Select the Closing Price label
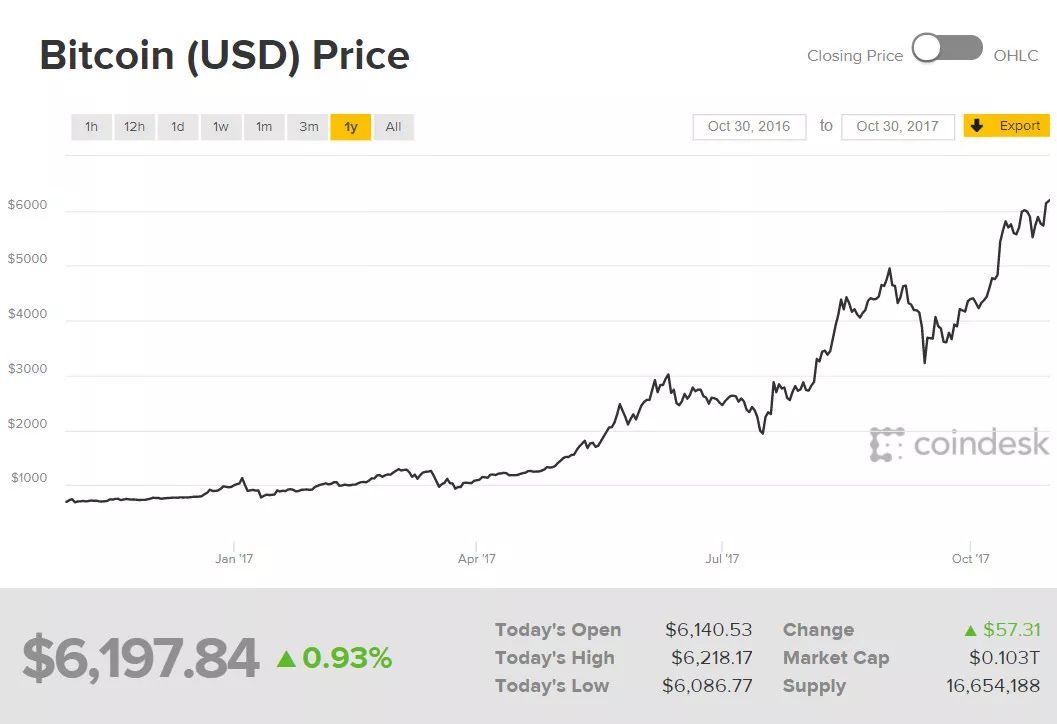Screen dimensions: 1057x724 click(x=855, y=56)
